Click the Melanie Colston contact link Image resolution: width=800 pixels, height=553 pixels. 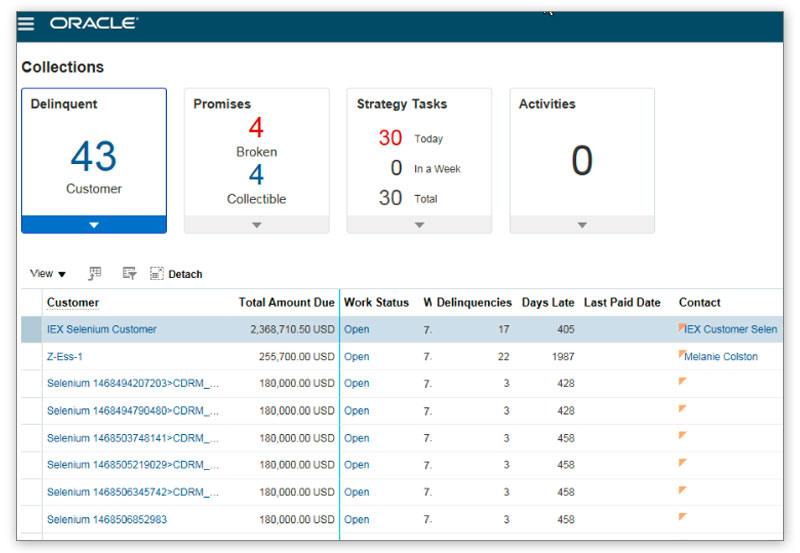[721, 356]
